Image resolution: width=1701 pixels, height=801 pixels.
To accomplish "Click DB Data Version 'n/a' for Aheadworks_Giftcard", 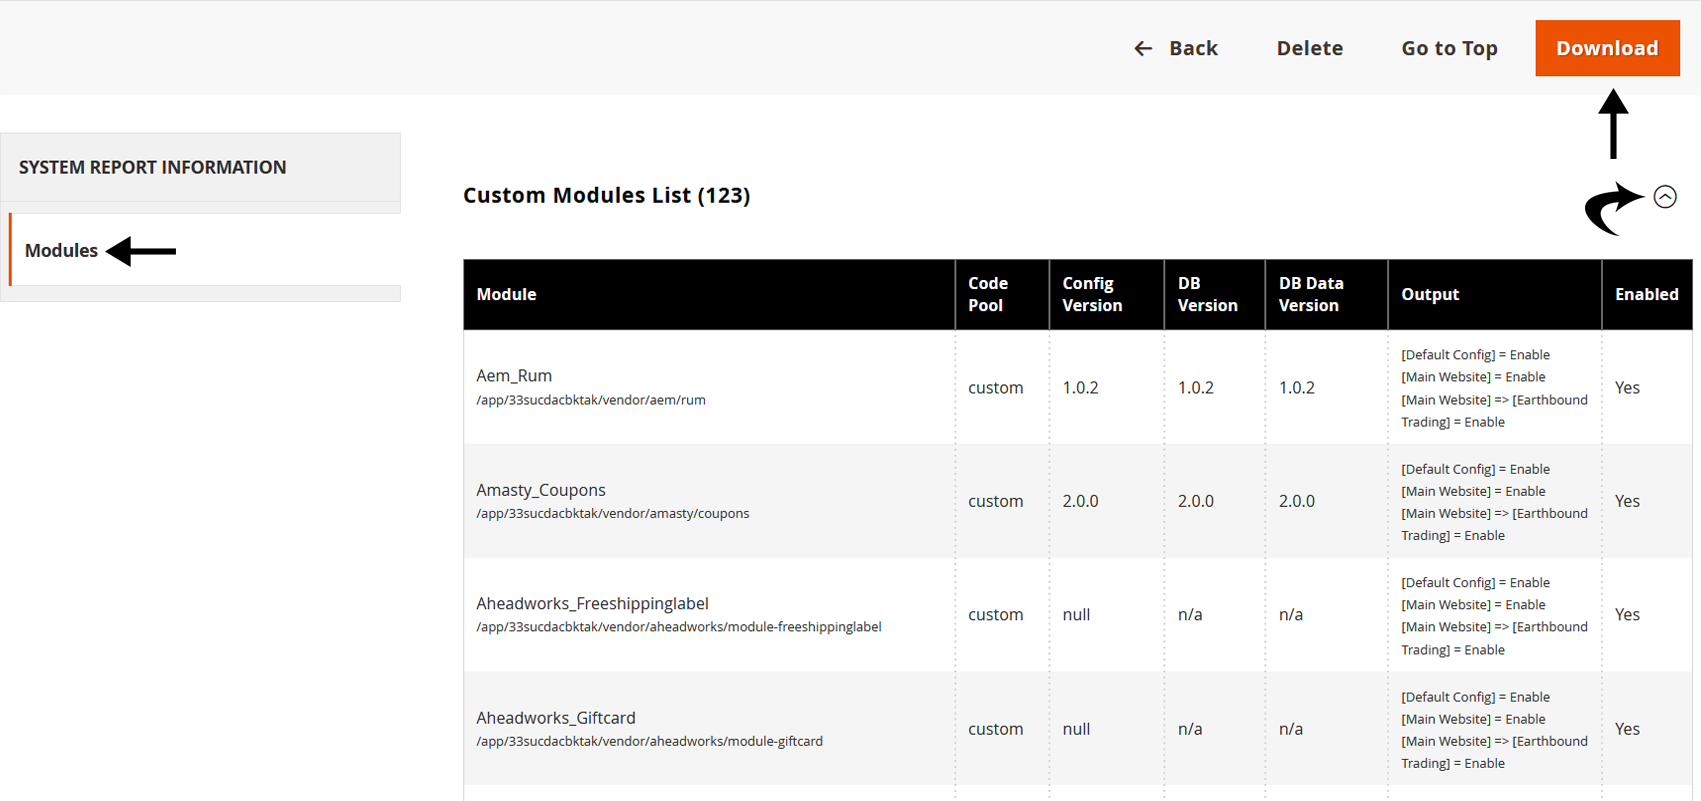I will (x=1291, y=729).
